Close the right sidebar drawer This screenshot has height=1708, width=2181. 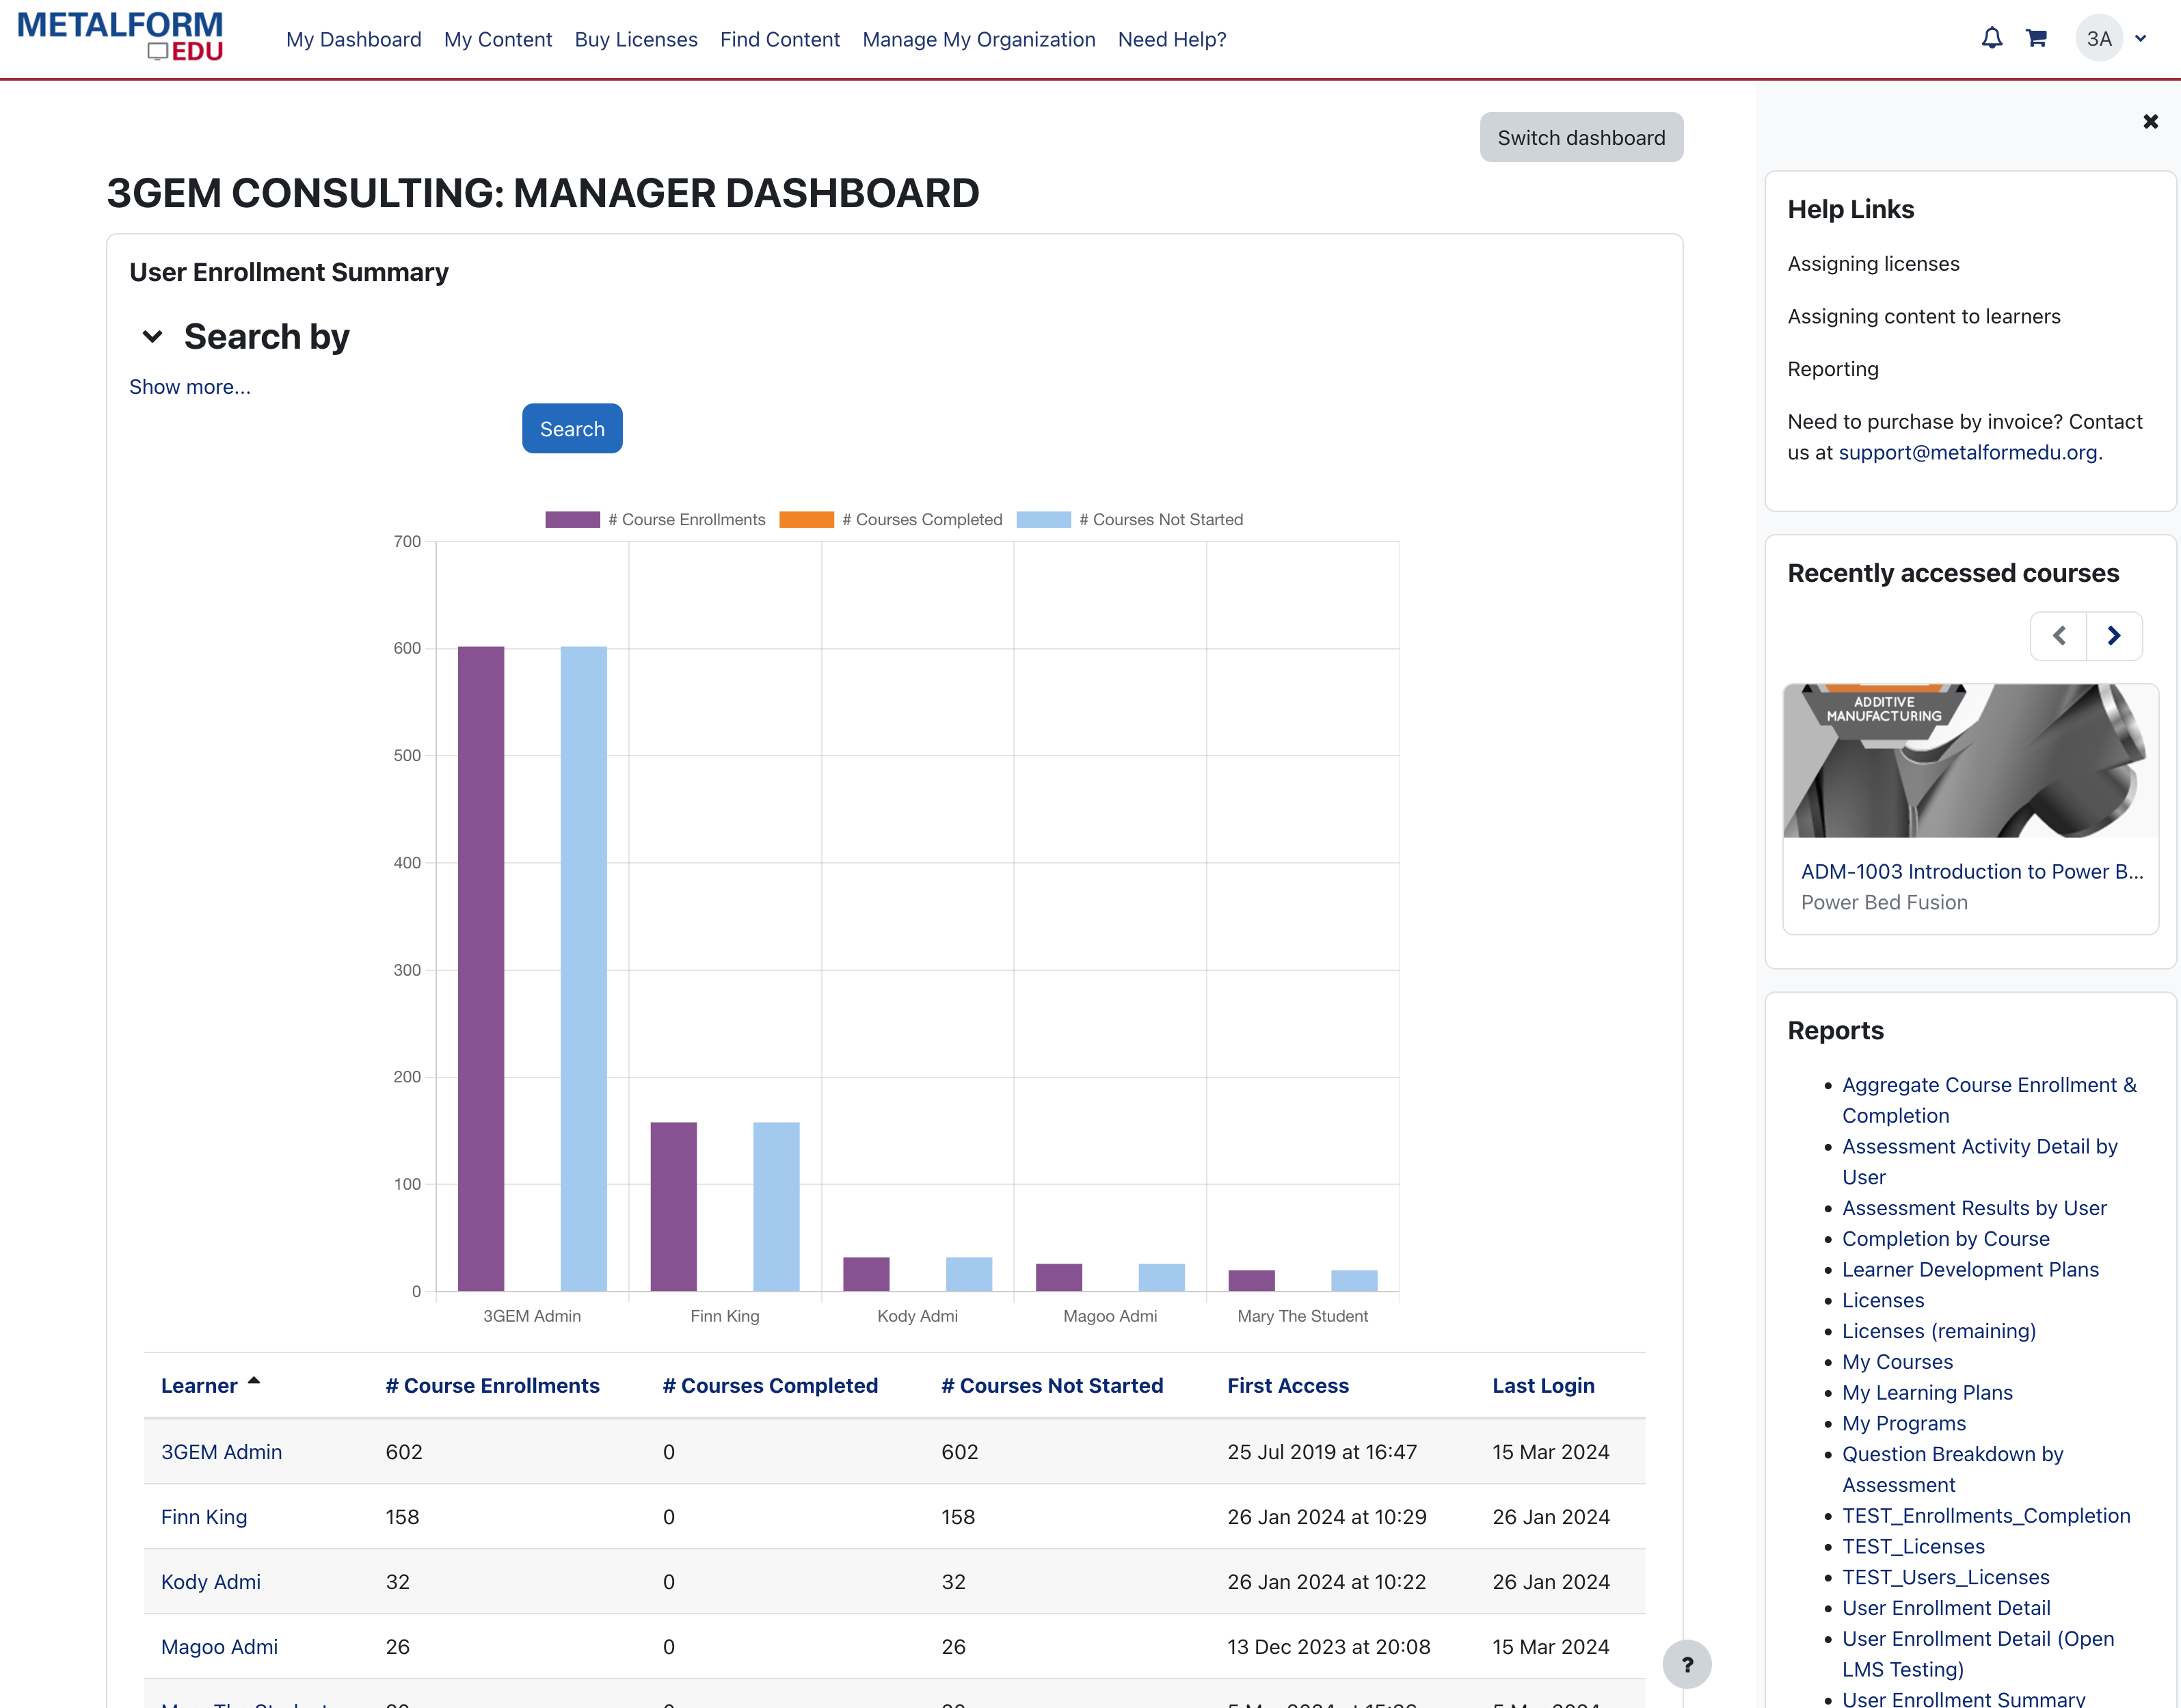(x=2150, y=122)
